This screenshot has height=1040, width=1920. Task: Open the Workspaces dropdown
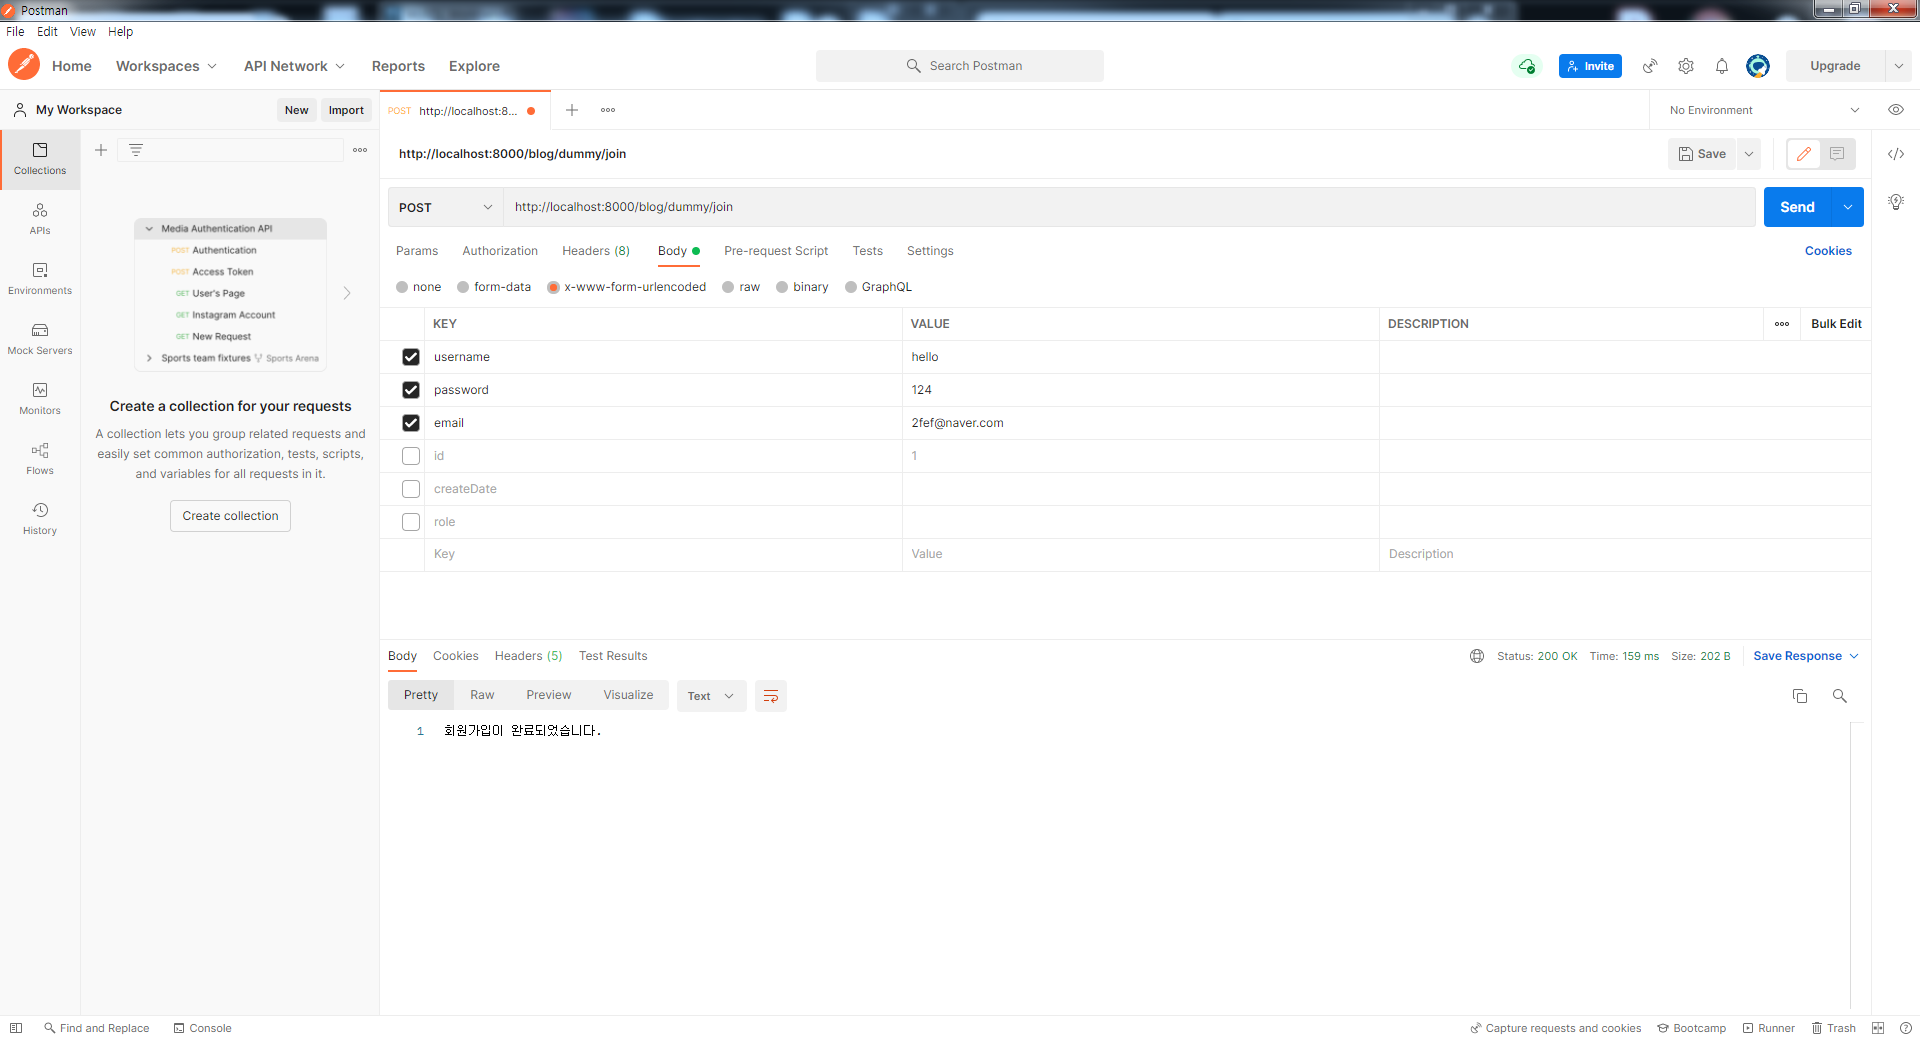[166, 66]
